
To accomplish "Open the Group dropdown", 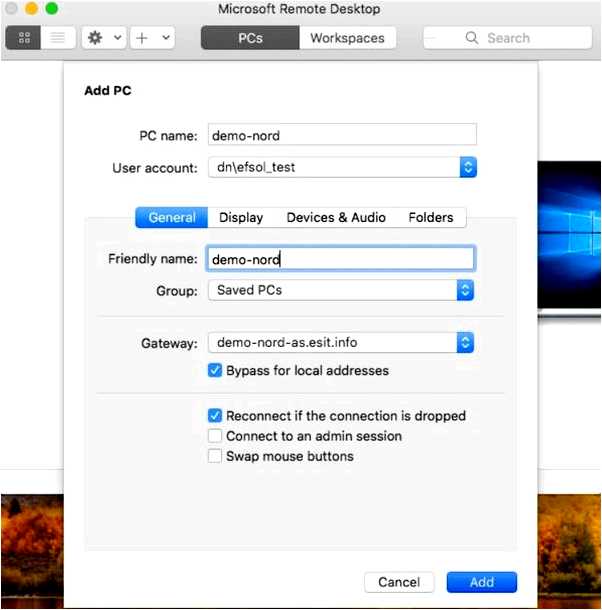I will (x=341, y=290).
